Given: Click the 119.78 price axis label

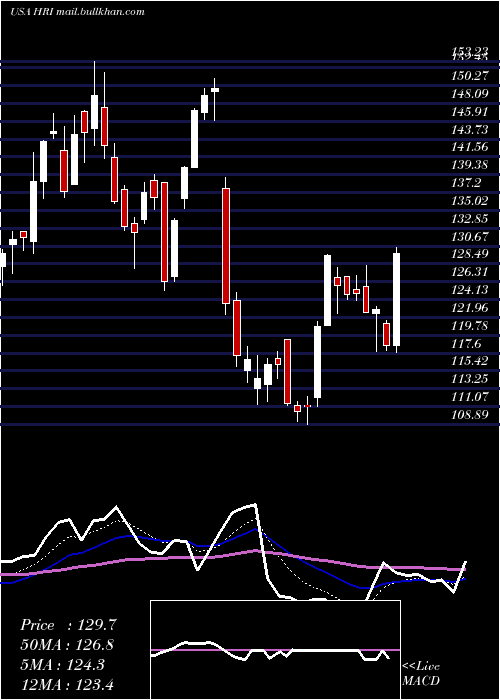Looking at the screenshot, I should pos(469,325).
